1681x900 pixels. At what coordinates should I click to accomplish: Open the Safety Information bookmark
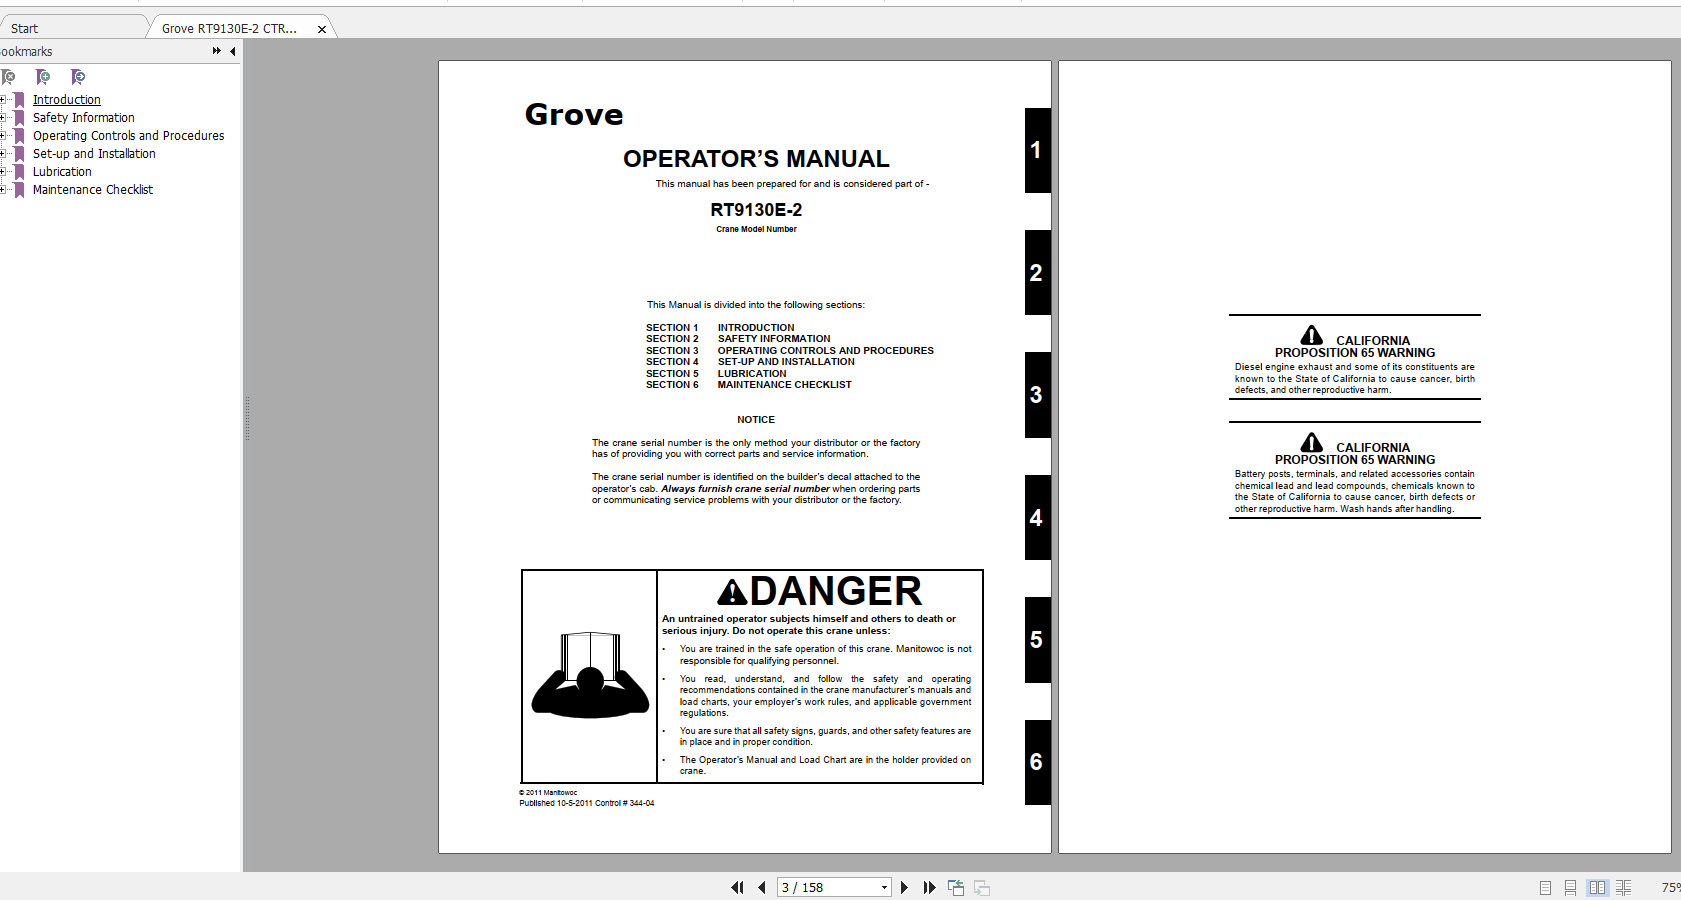[x=84, y=118]
